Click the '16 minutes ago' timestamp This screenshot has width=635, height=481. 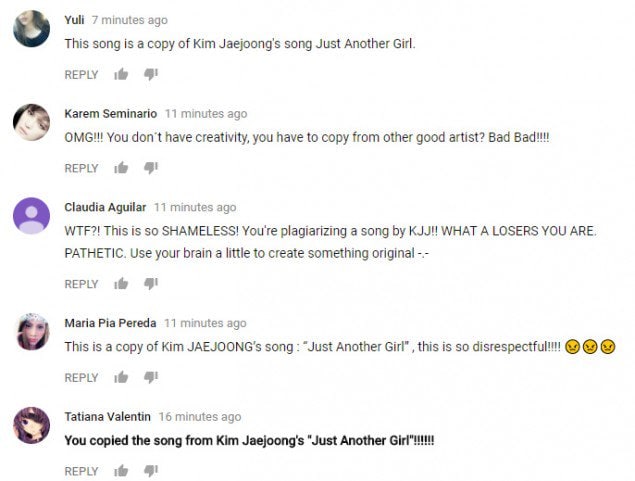pos(199,417)
